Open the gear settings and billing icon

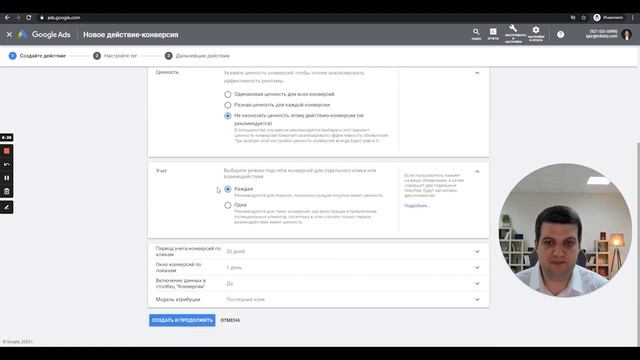tap(536, 33)
